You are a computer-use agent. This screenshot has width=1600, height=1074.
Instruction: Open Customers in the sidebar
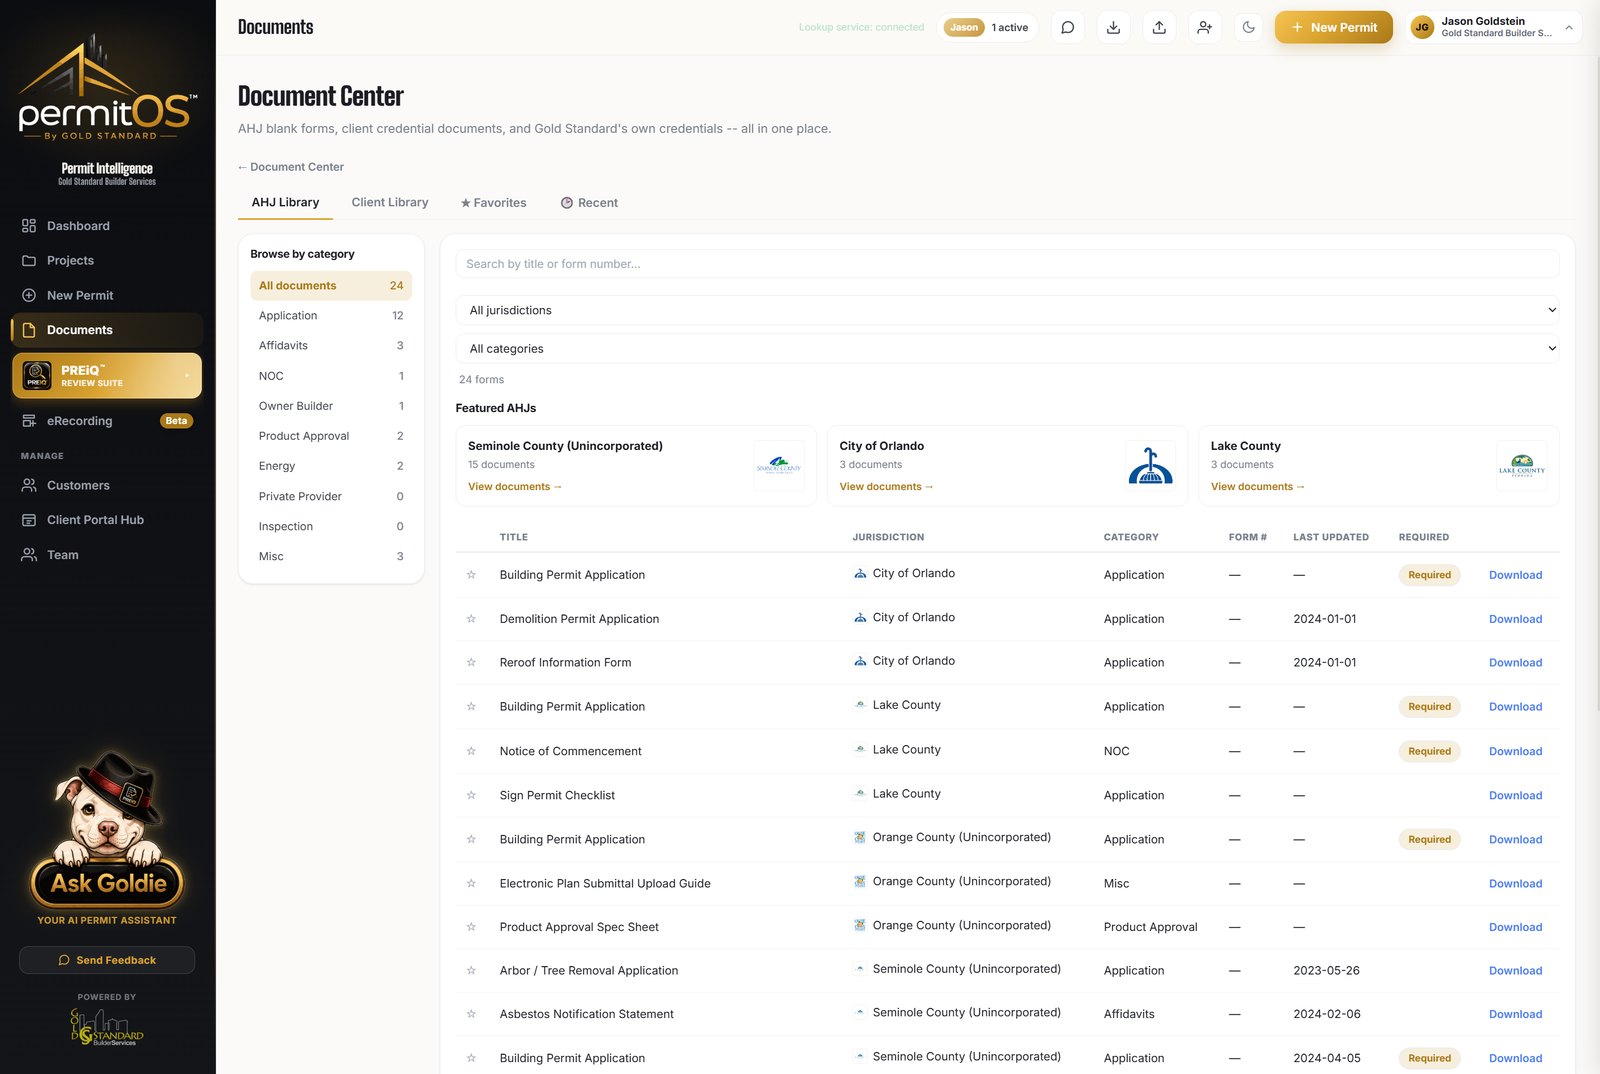coord(107,485)
